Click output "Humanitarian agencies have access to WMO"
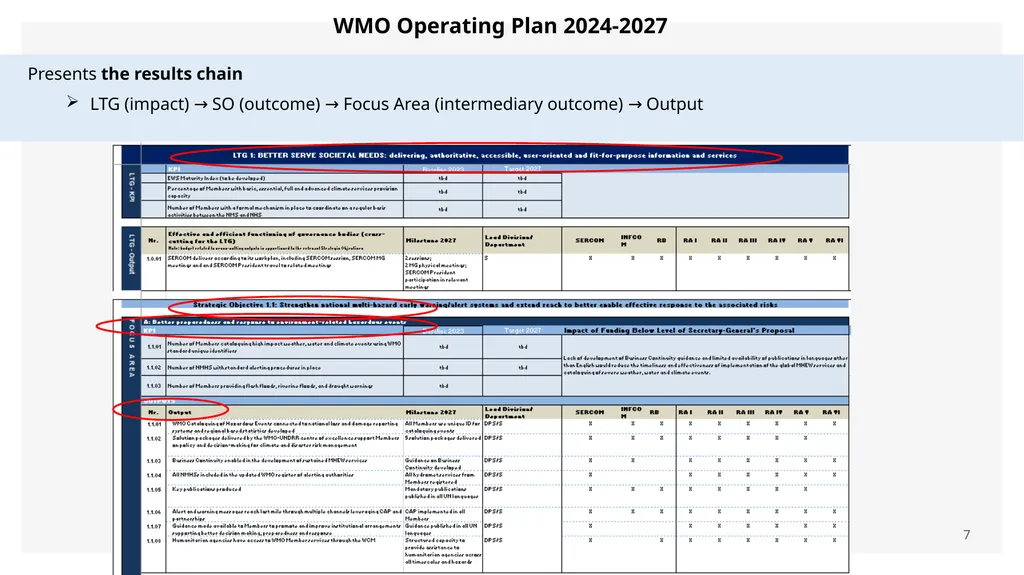 pyautogui.click(x=274, y=540)
